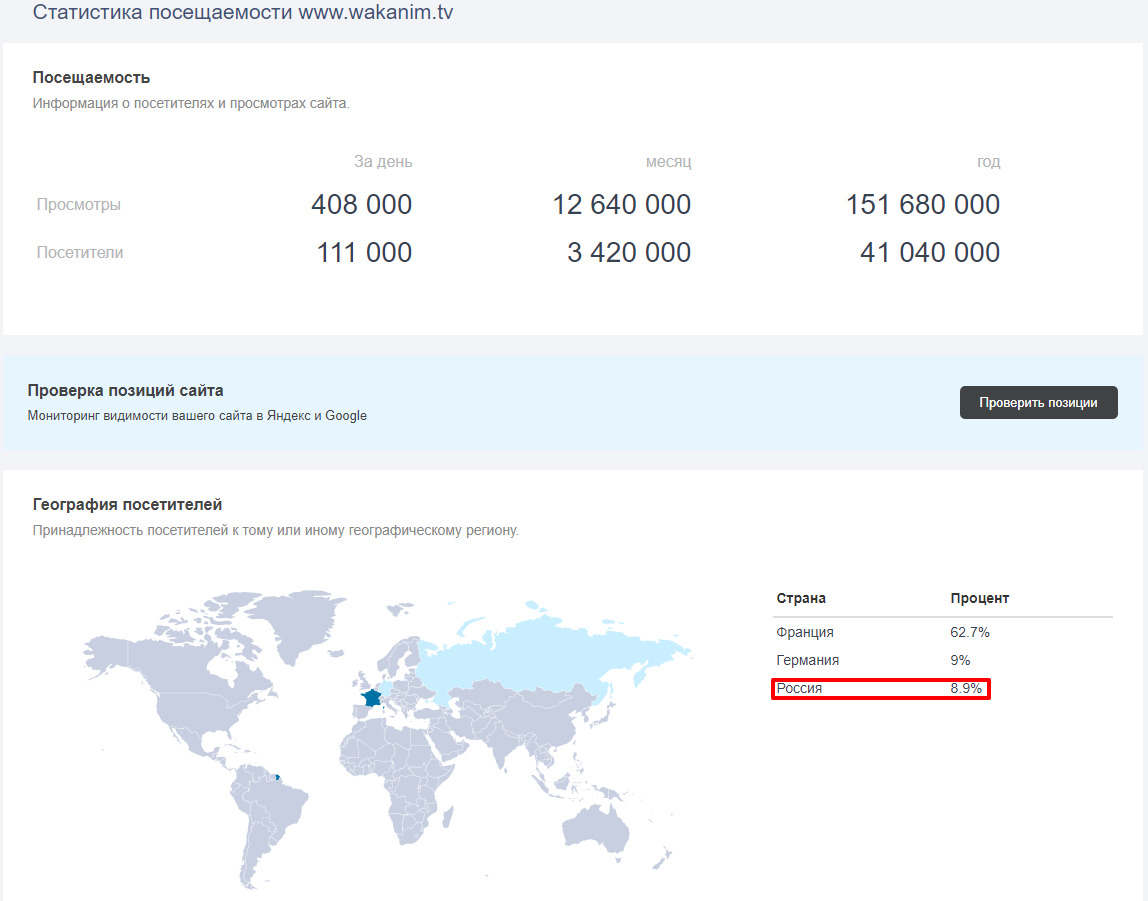Click the daily views value 408 000

coord(361,205)
